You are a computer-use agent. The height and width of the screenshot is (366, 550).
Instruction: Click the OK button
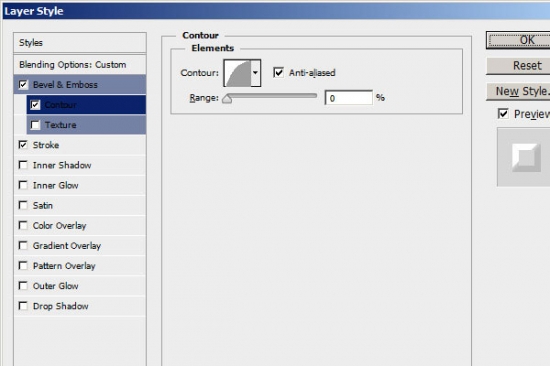(x=518, y=40)
